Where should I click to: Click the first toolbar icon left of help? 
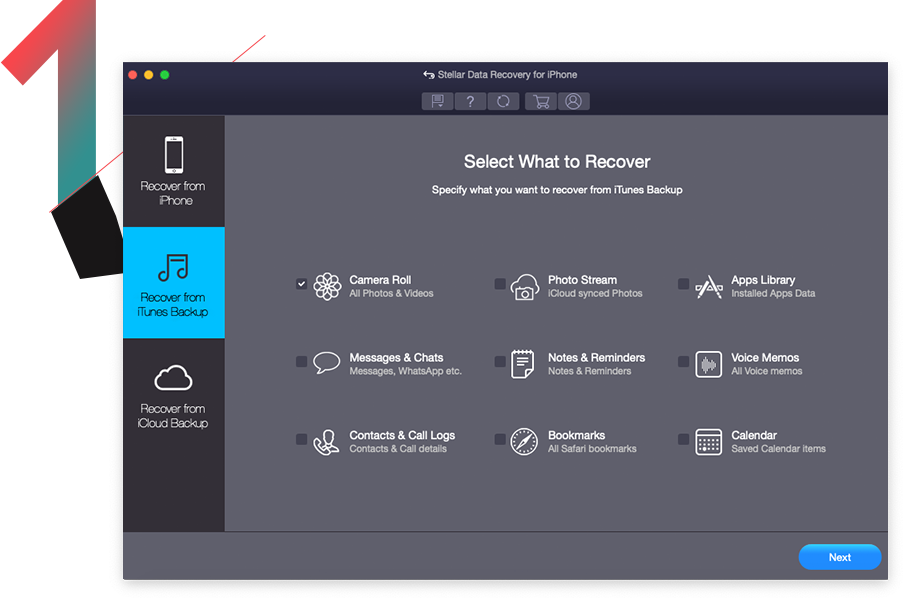coord(437,101)
